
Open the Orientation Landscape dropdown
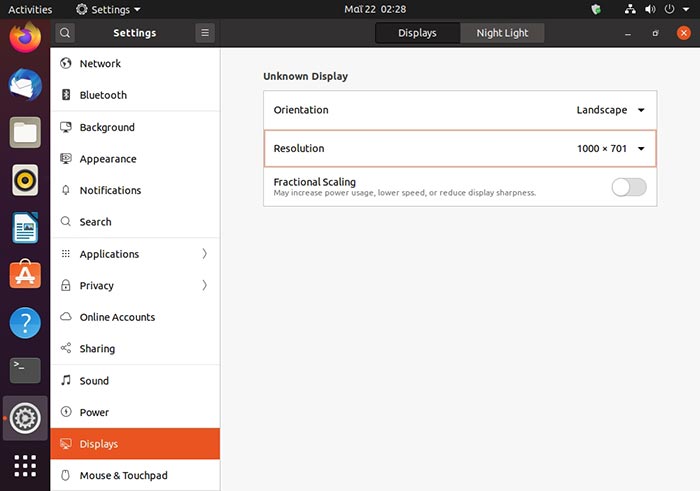tap(610, 110)
